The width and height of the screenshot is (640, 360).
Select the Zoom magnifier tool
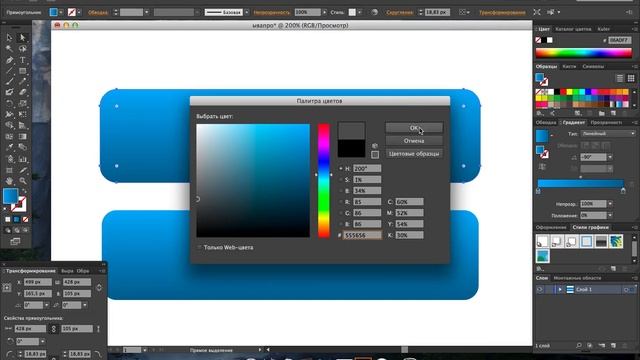click(22, 180)
